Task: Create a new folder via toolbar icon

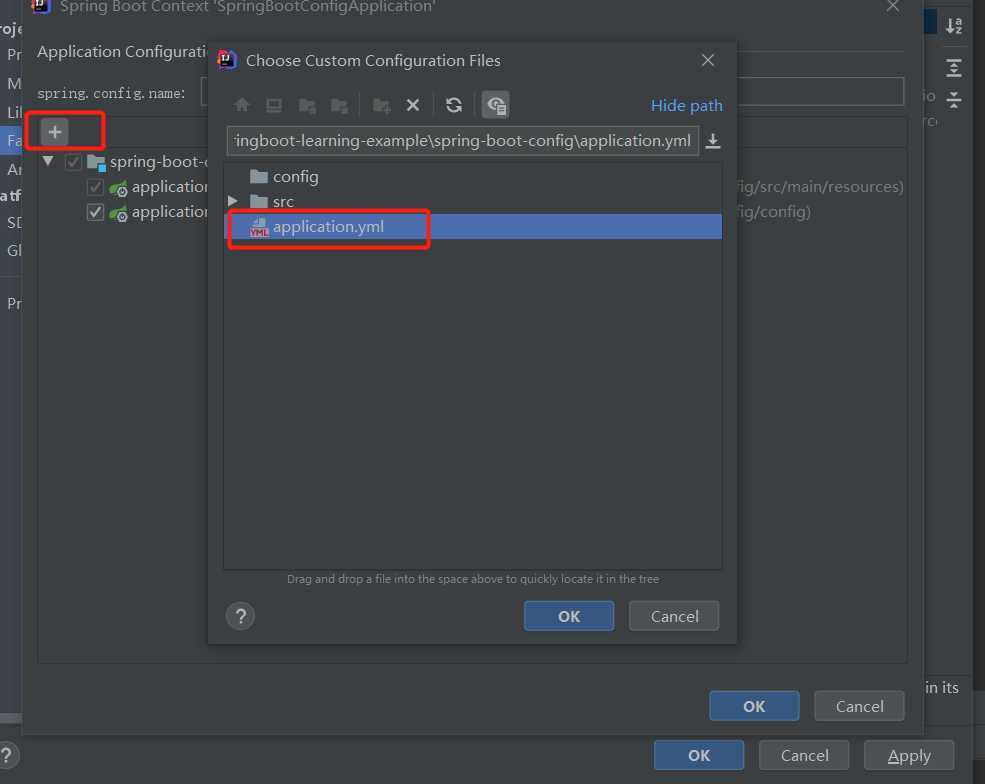Action: pos(381,105)
